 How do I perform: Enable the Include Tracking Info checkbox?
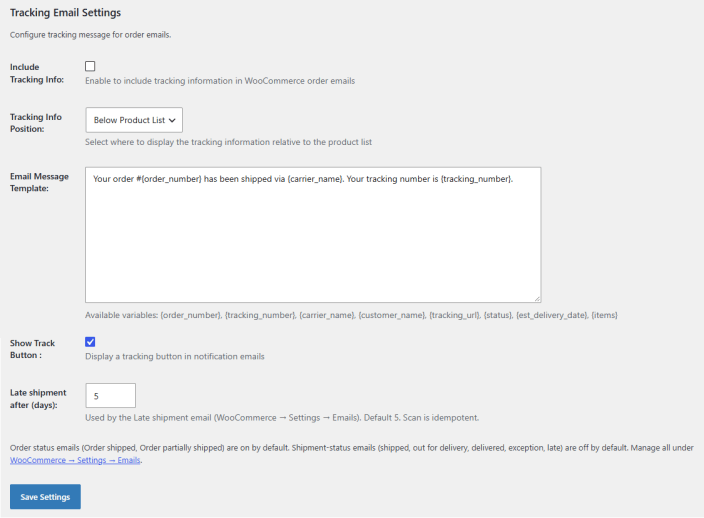pos(90,66)
